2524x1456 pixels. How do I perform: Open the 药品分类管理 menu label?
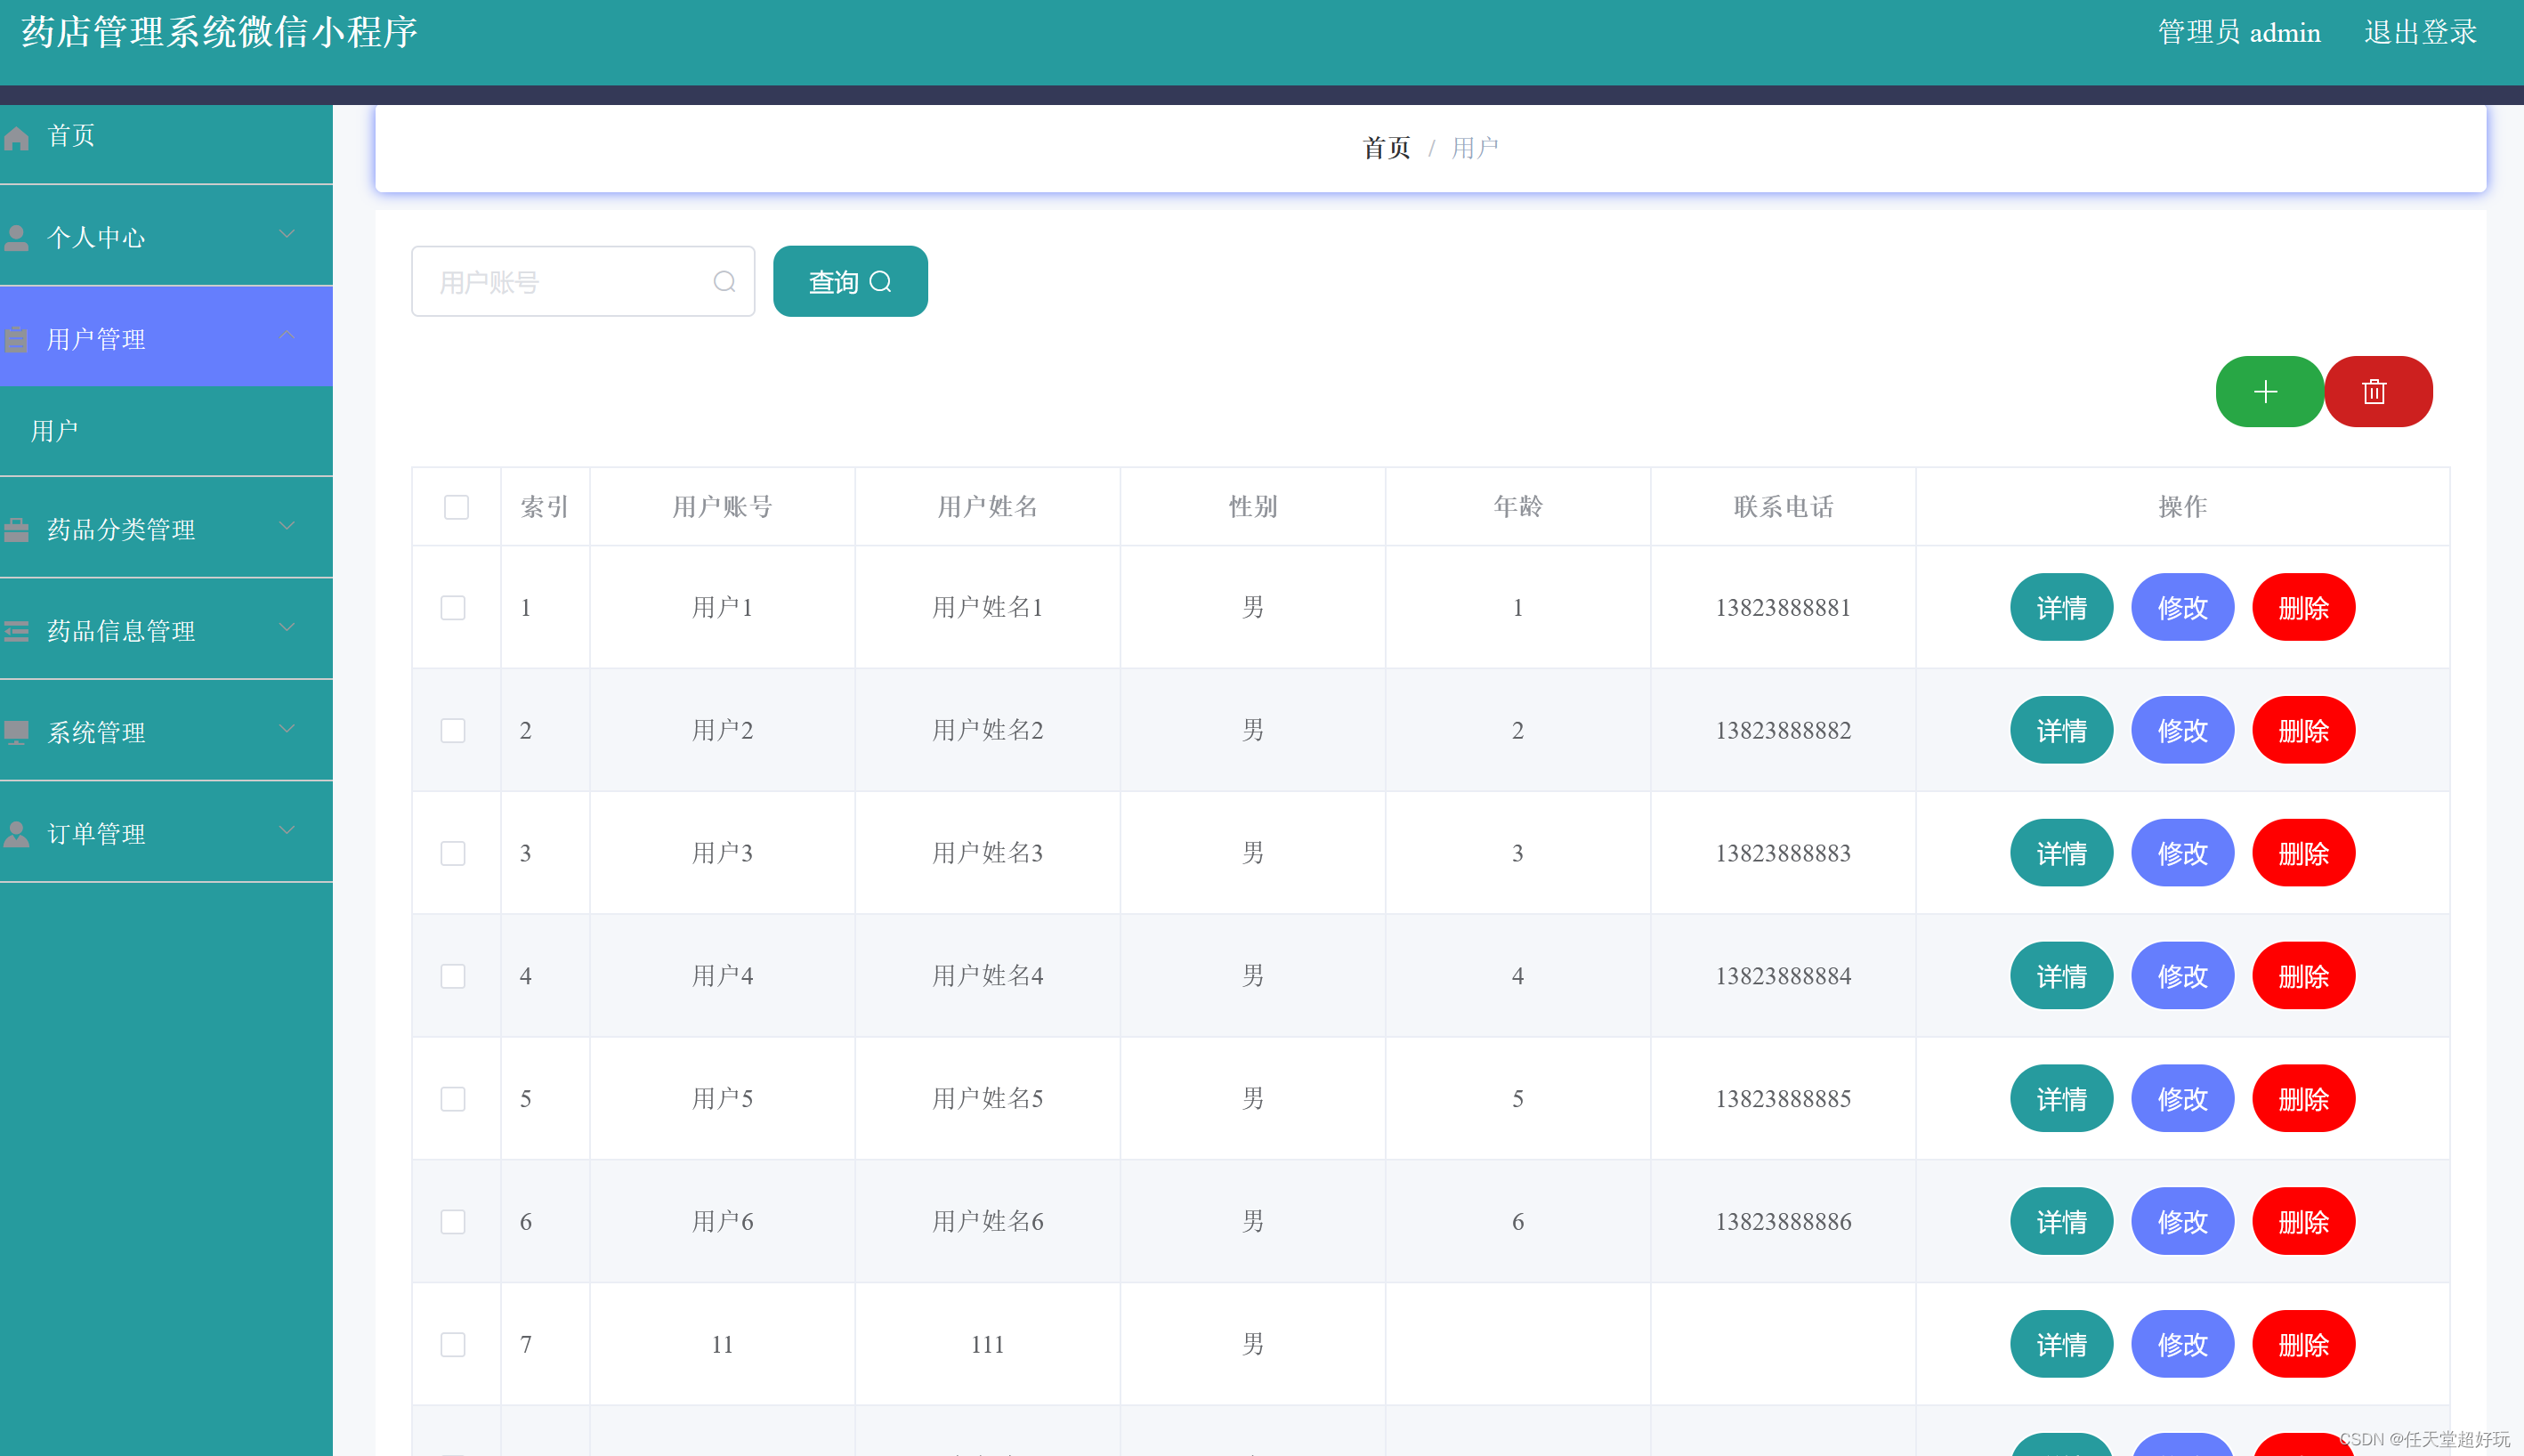[x=121, y=530]
